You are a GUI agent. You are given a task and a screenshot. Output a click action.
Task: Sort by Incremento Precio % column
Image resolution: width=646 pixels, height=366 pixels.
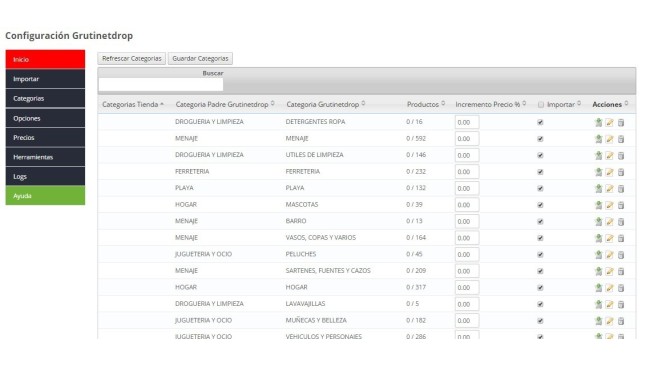point(491,104)
